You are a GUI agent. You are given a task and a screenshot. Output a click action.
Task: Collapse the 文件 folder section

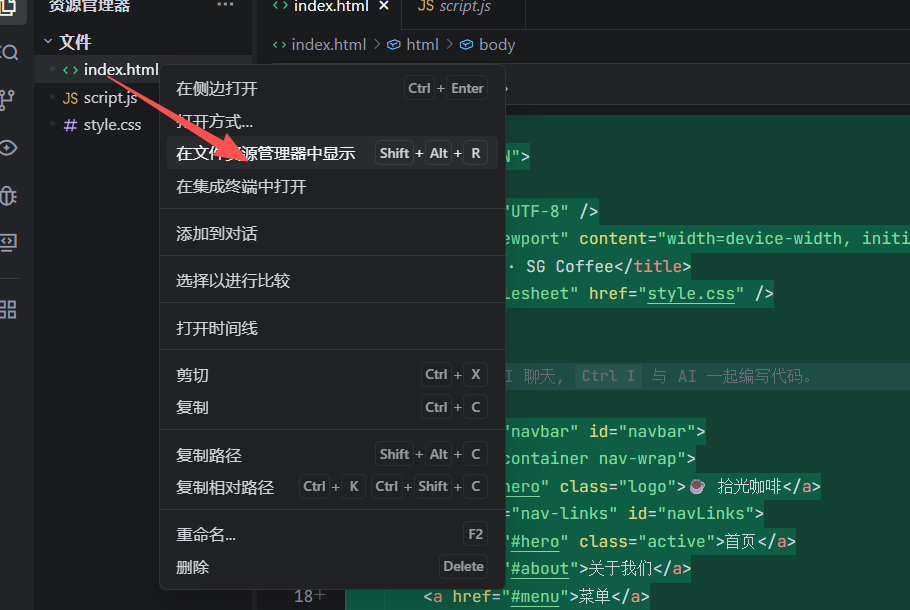[48, 42]
